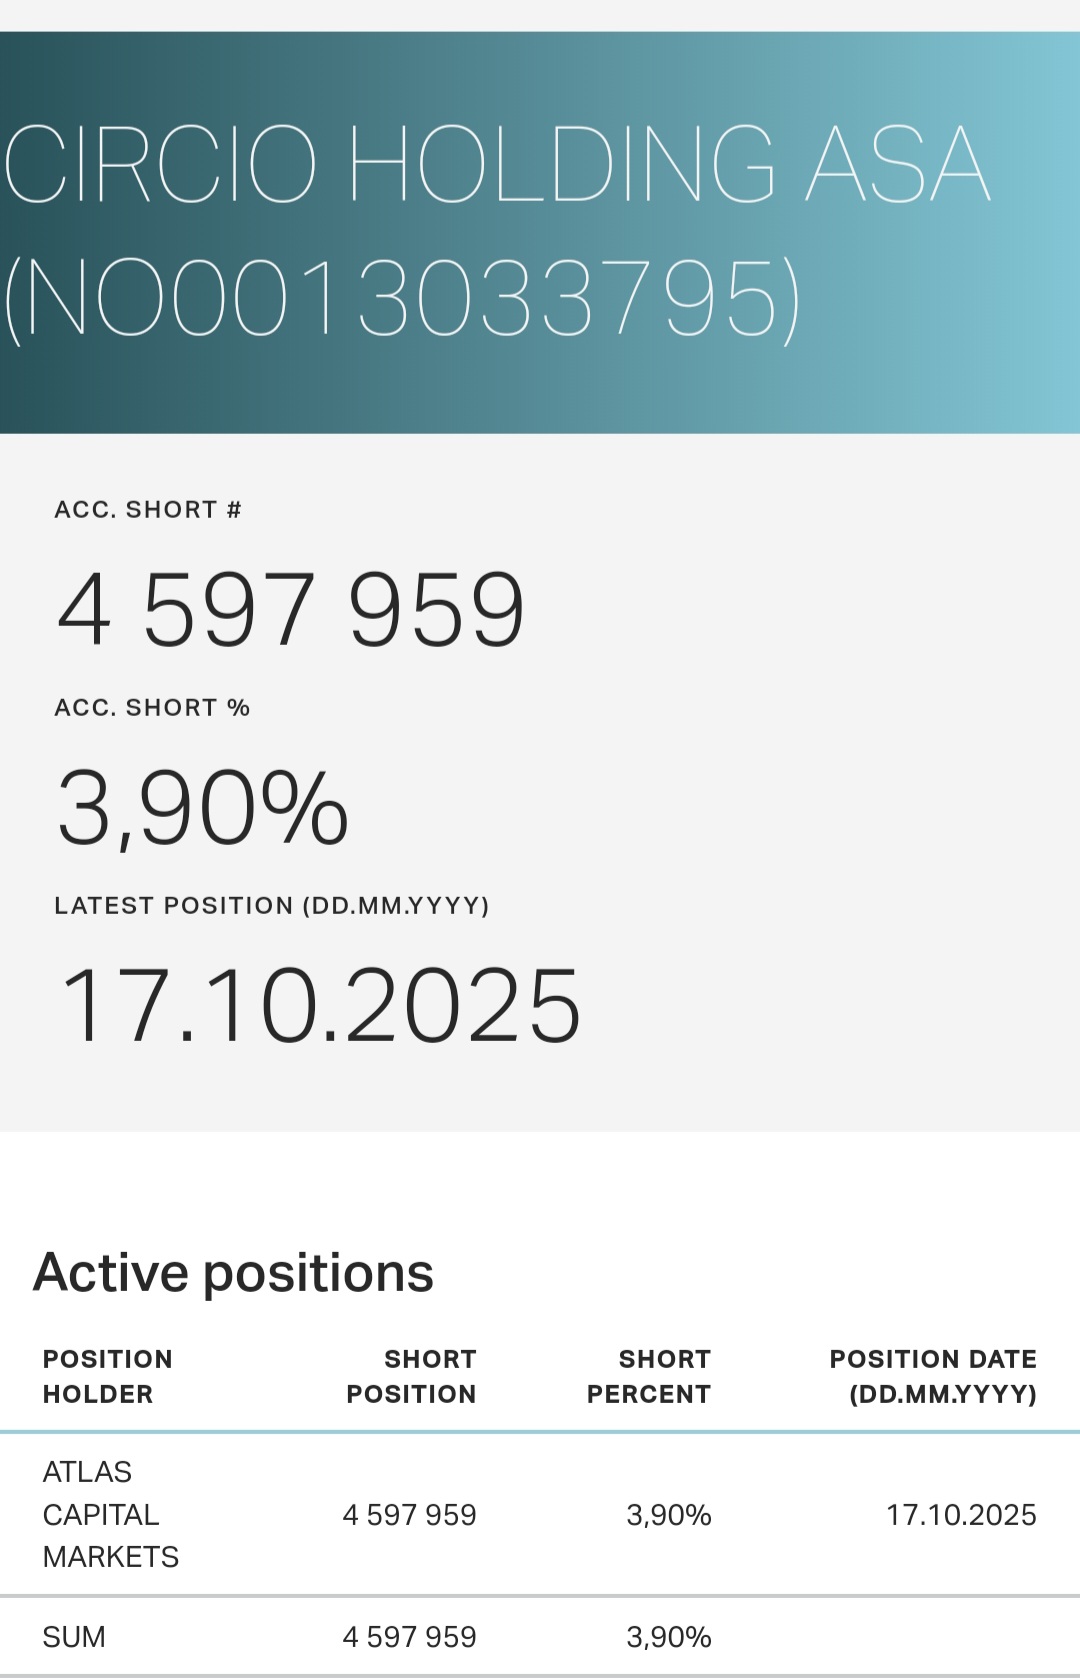
Task: Click Atlas Capital Markets' short percent 3,90%
Action: 669,1515
